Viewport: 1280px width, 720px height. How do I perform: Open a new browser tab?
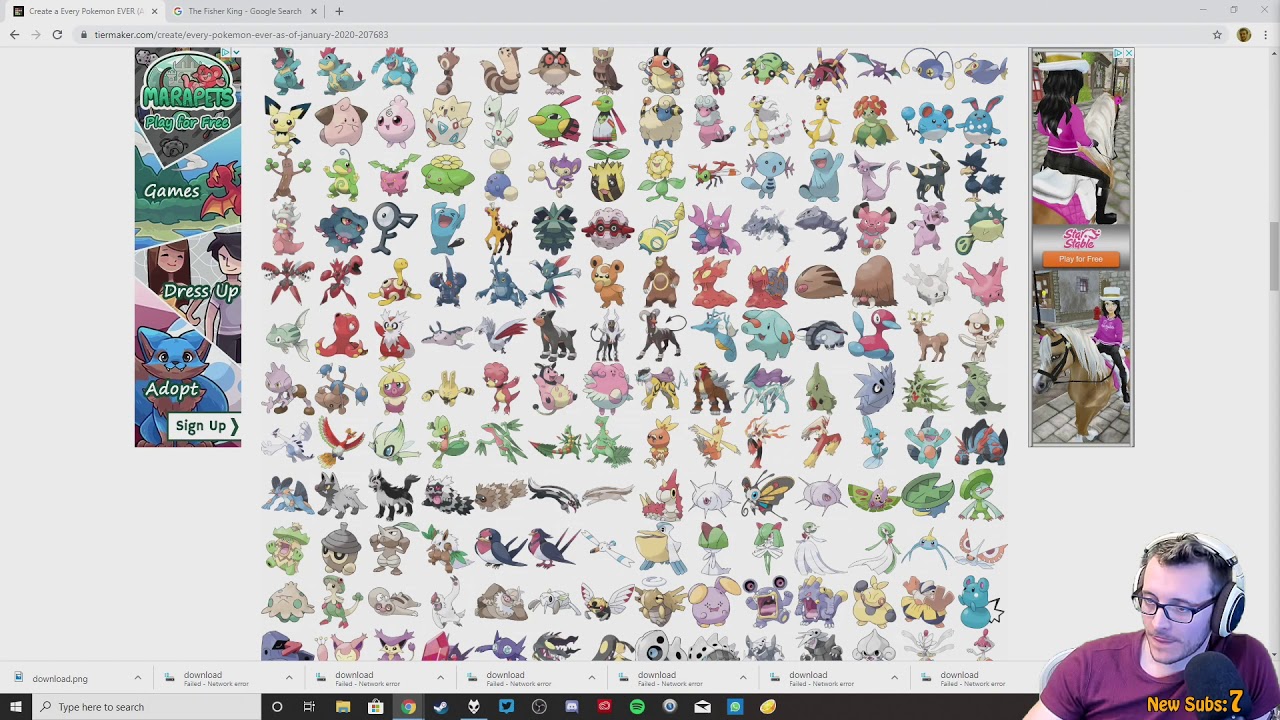click(x=339, y=11)
